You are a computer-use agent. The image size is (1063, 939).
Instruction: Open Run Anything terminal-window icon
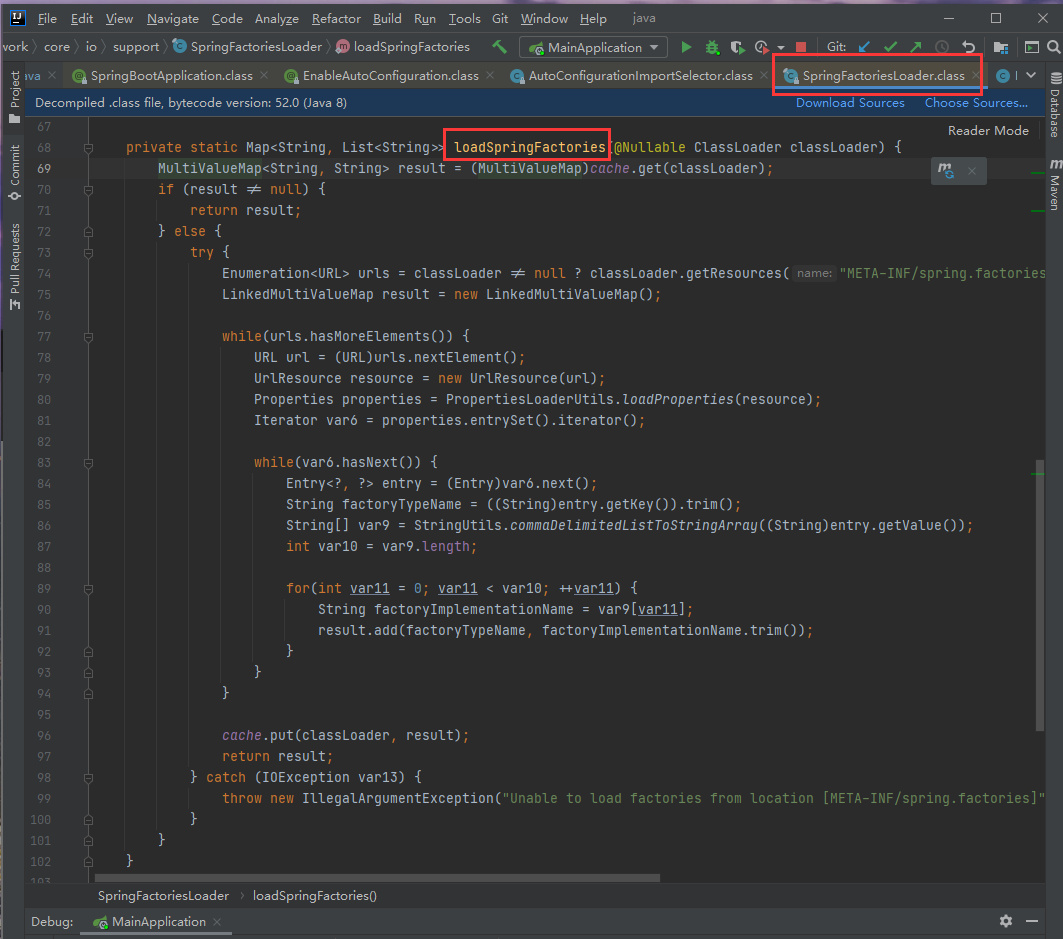pos(1031,47)
